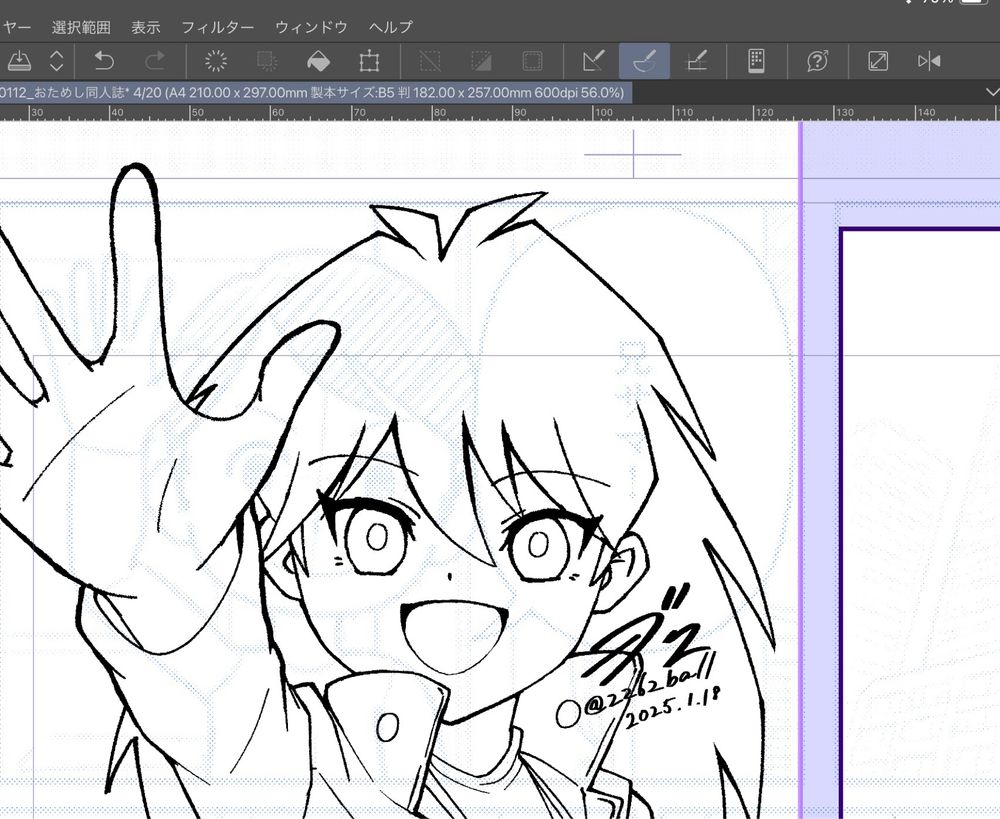Toggle Snap to Grid
The width and height of the screenshot is (1000, 819).
tap(696, 61)
